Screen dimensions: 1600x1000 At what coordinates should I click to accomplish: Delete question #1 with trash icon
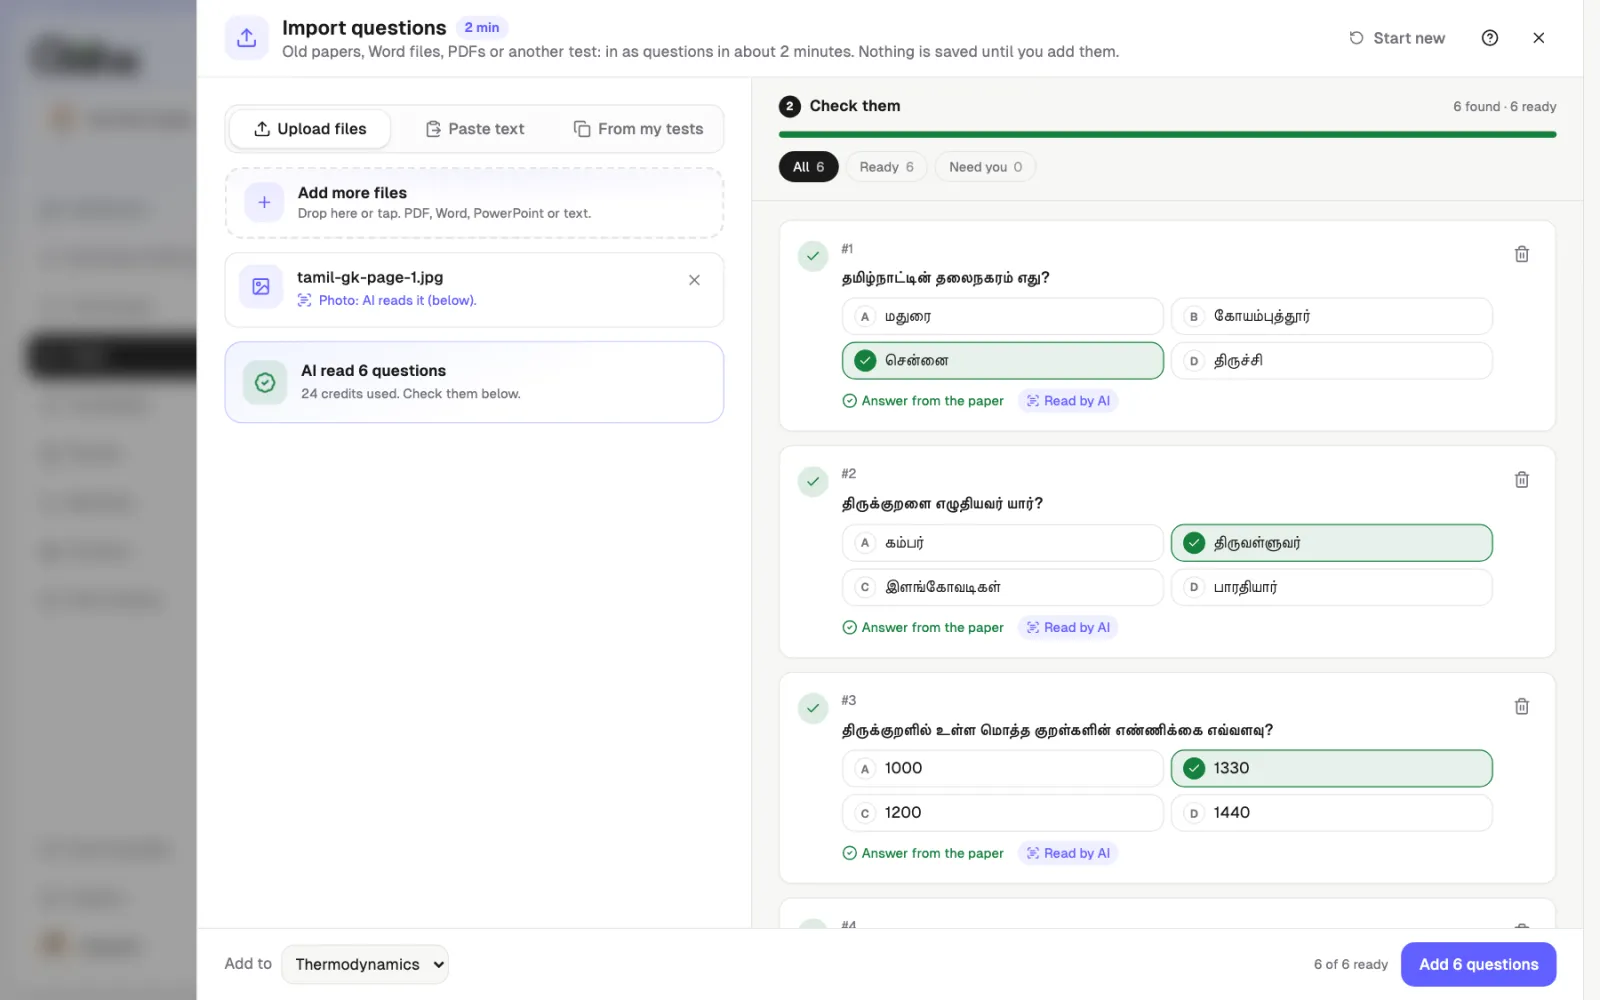(x=1521, y=254)
